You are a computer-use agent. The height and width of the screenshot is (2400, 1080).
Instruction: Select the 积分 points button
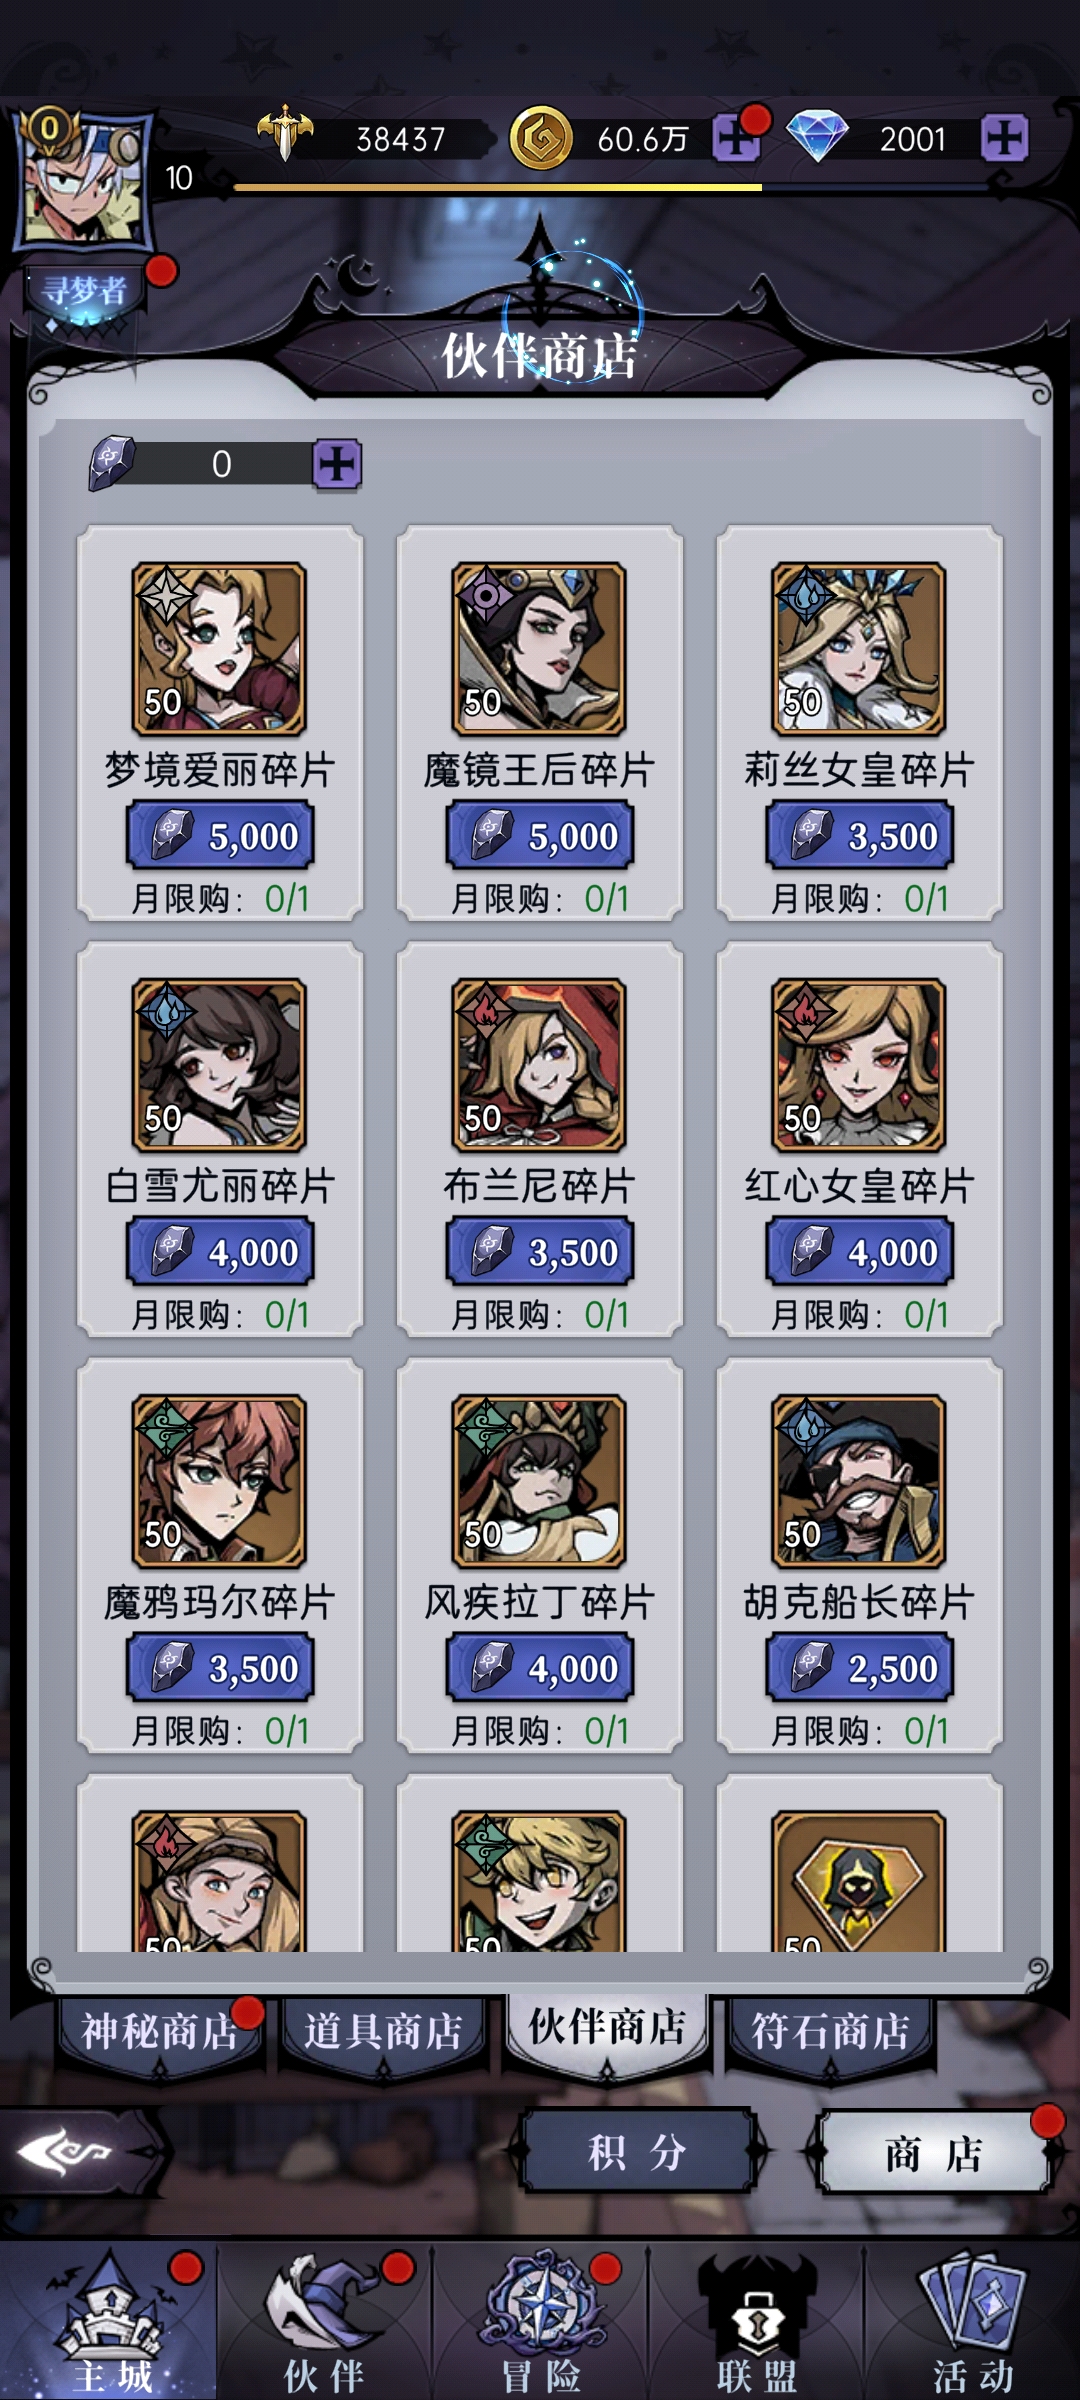click(637, 2152)
